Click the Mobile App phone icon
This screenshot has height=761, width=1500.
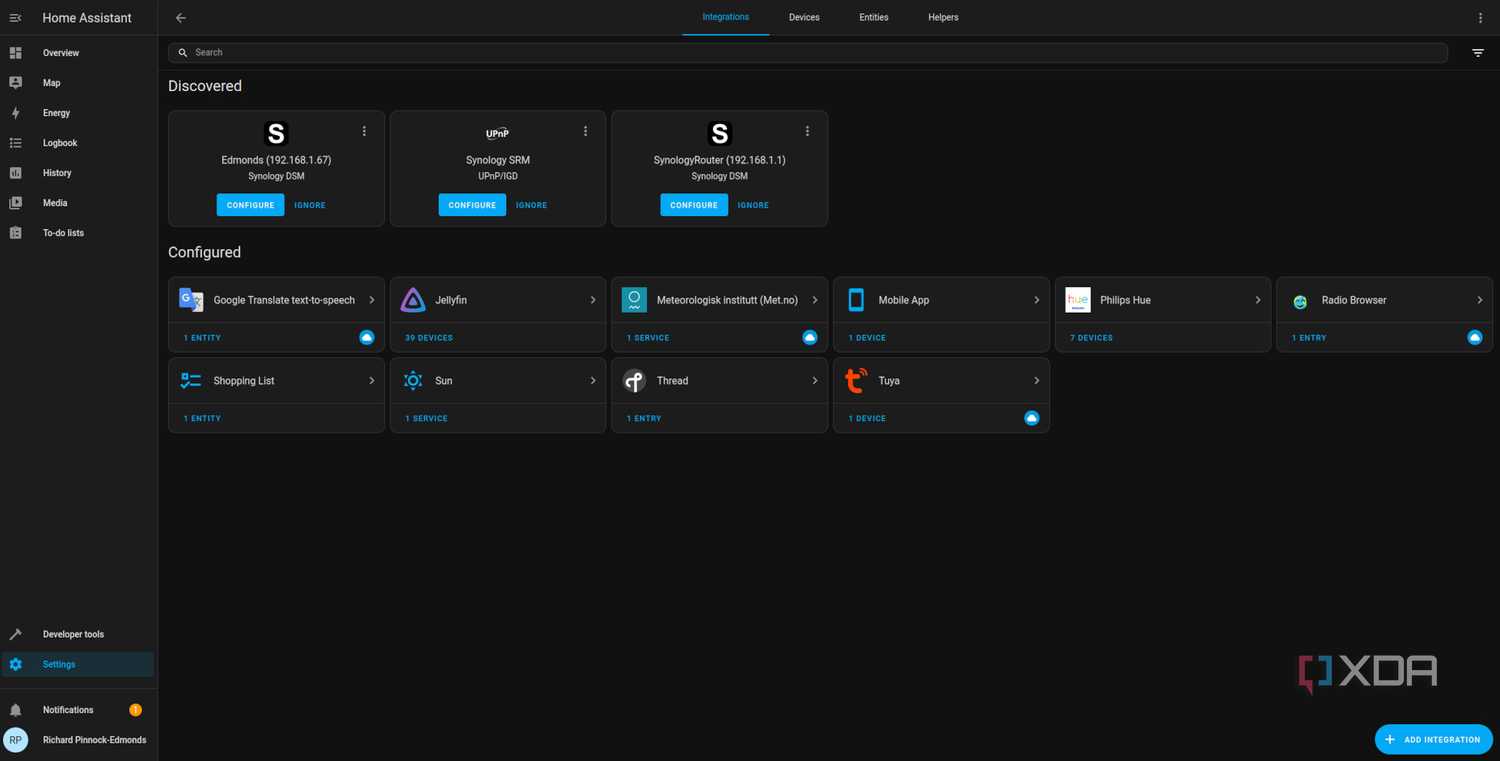pyautogui.click(x=856, y=300)
